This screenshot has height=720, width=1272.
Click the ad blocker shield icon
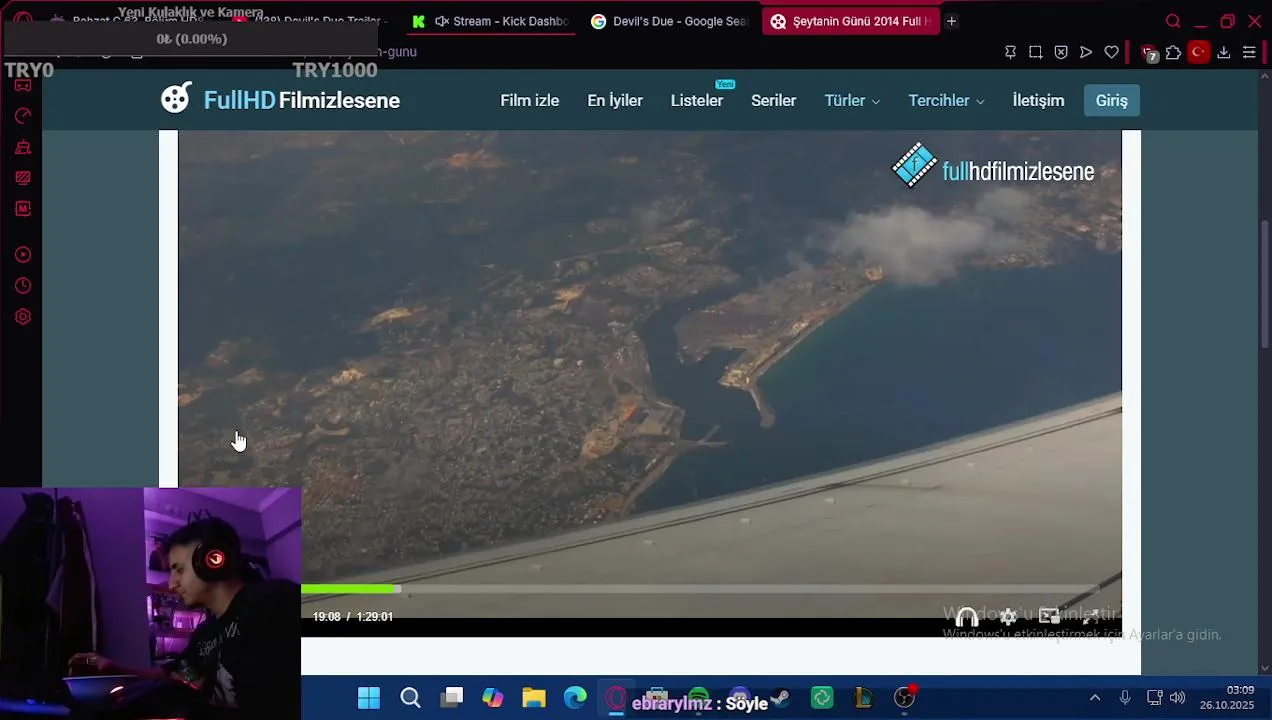[1061, 52]
